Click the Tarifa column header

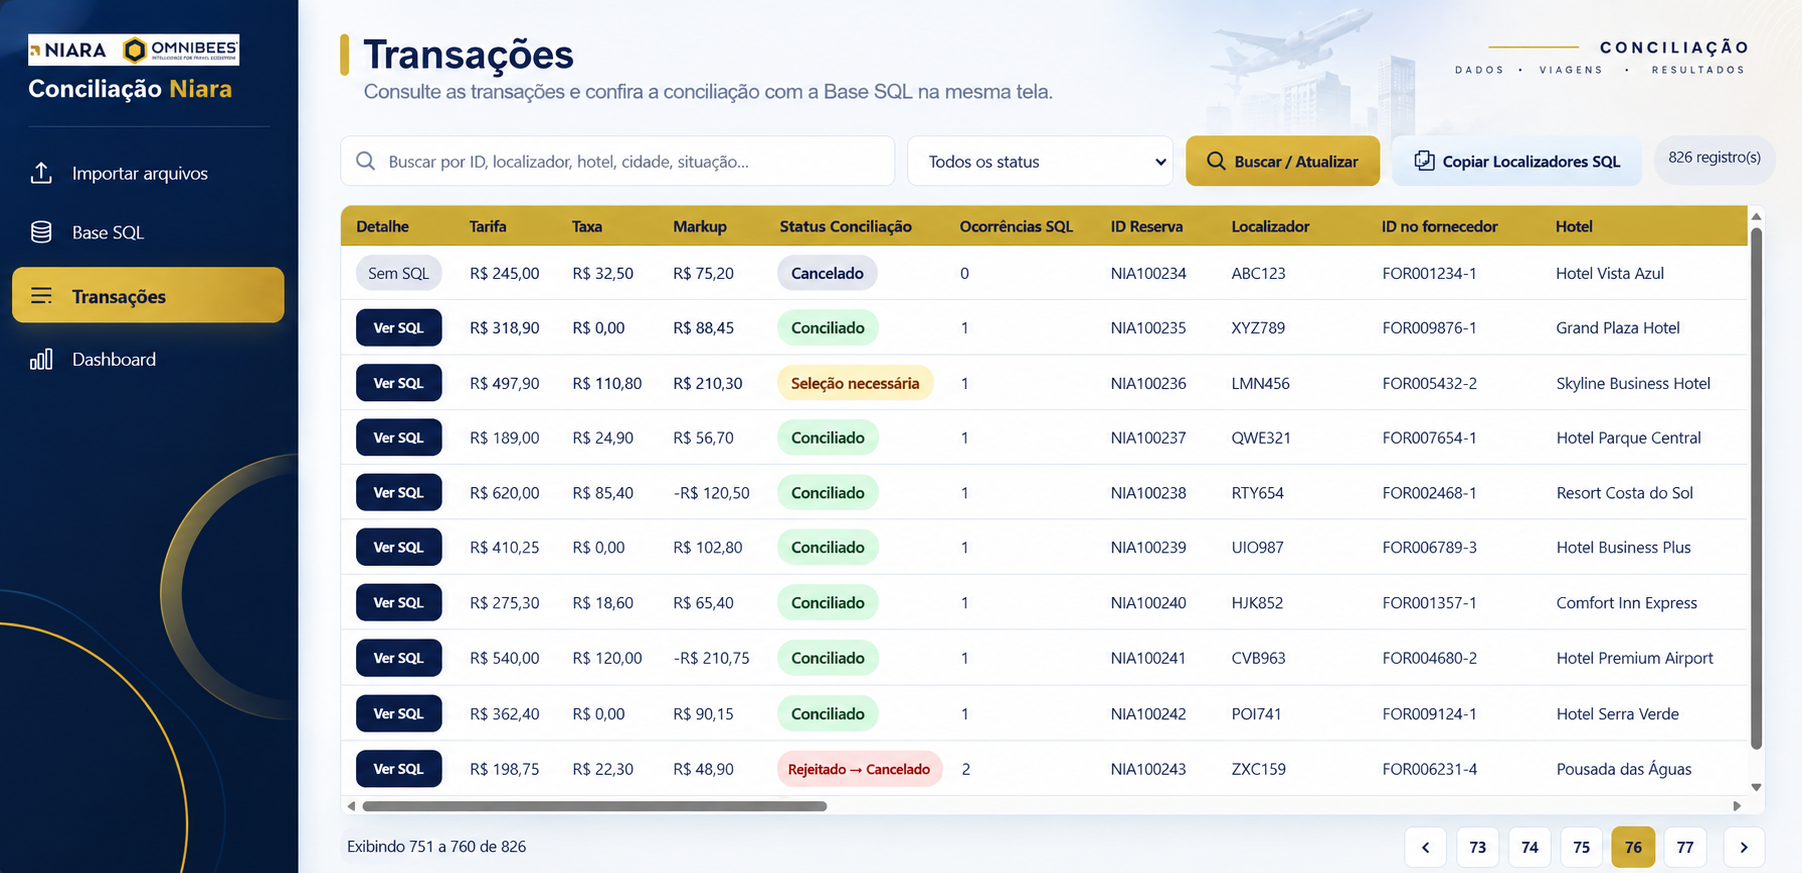[488, 227]
